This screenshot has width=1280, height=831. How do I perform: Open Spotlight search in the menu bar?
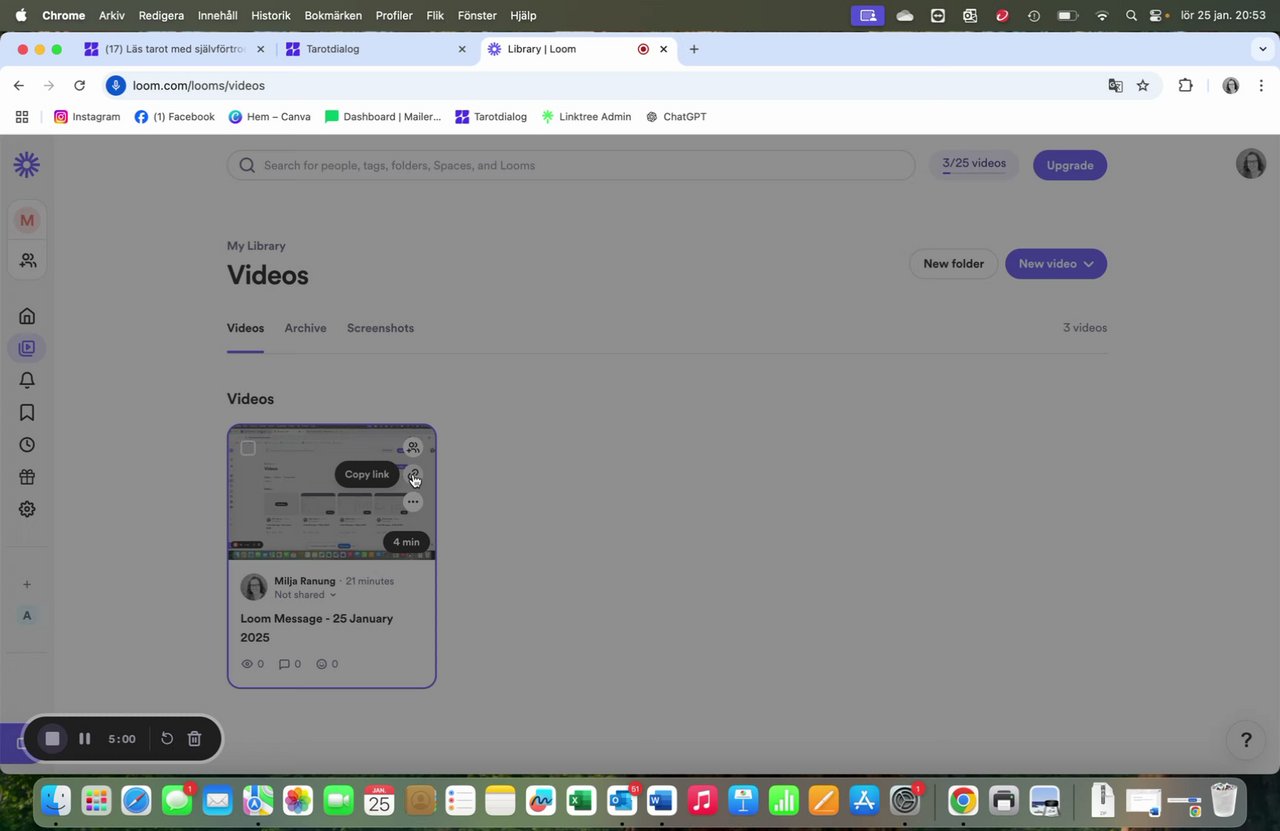tap(1131, 15)
